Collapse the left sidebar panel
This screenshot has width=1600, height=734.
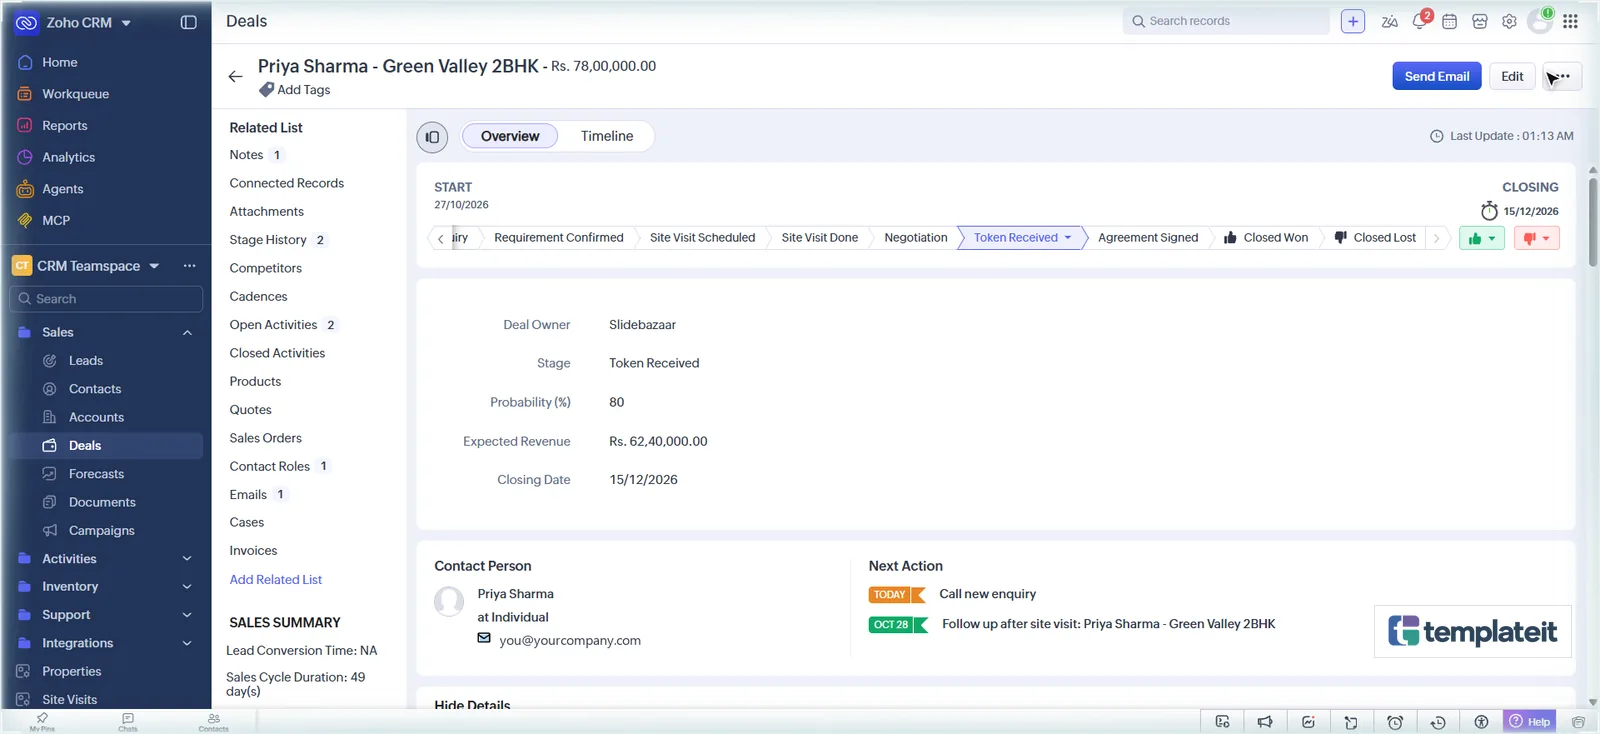pos(188,22)
